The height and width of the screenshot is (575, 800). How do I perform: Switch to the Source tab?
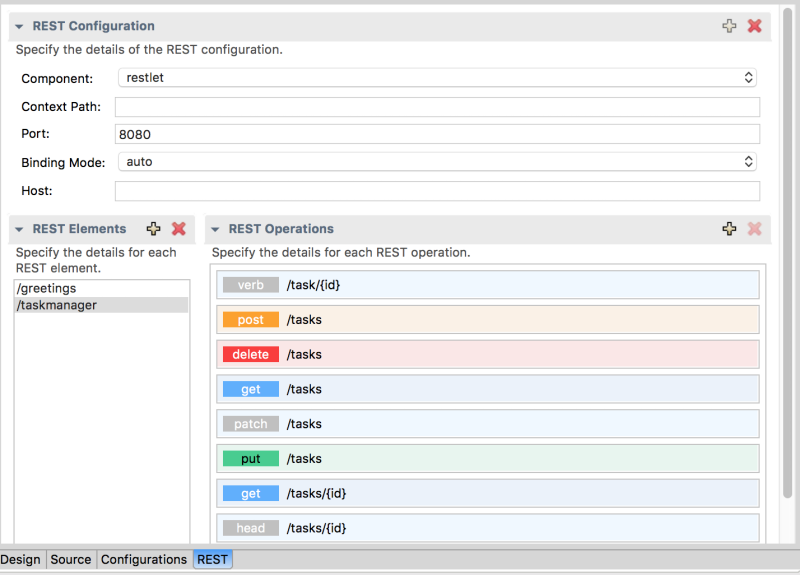pos(71,559)
